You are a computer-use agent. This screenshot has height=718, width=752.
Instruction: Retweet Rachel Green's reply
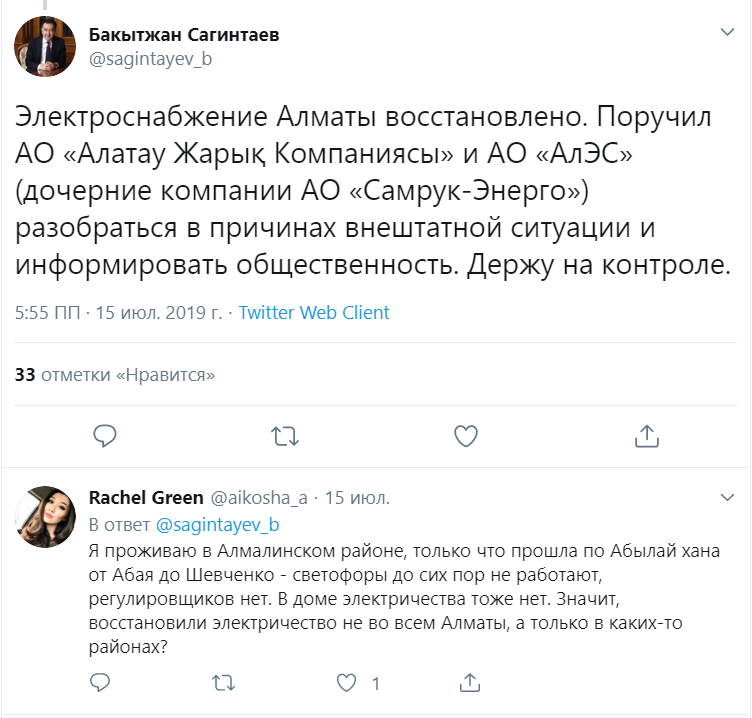coord(224,683)
